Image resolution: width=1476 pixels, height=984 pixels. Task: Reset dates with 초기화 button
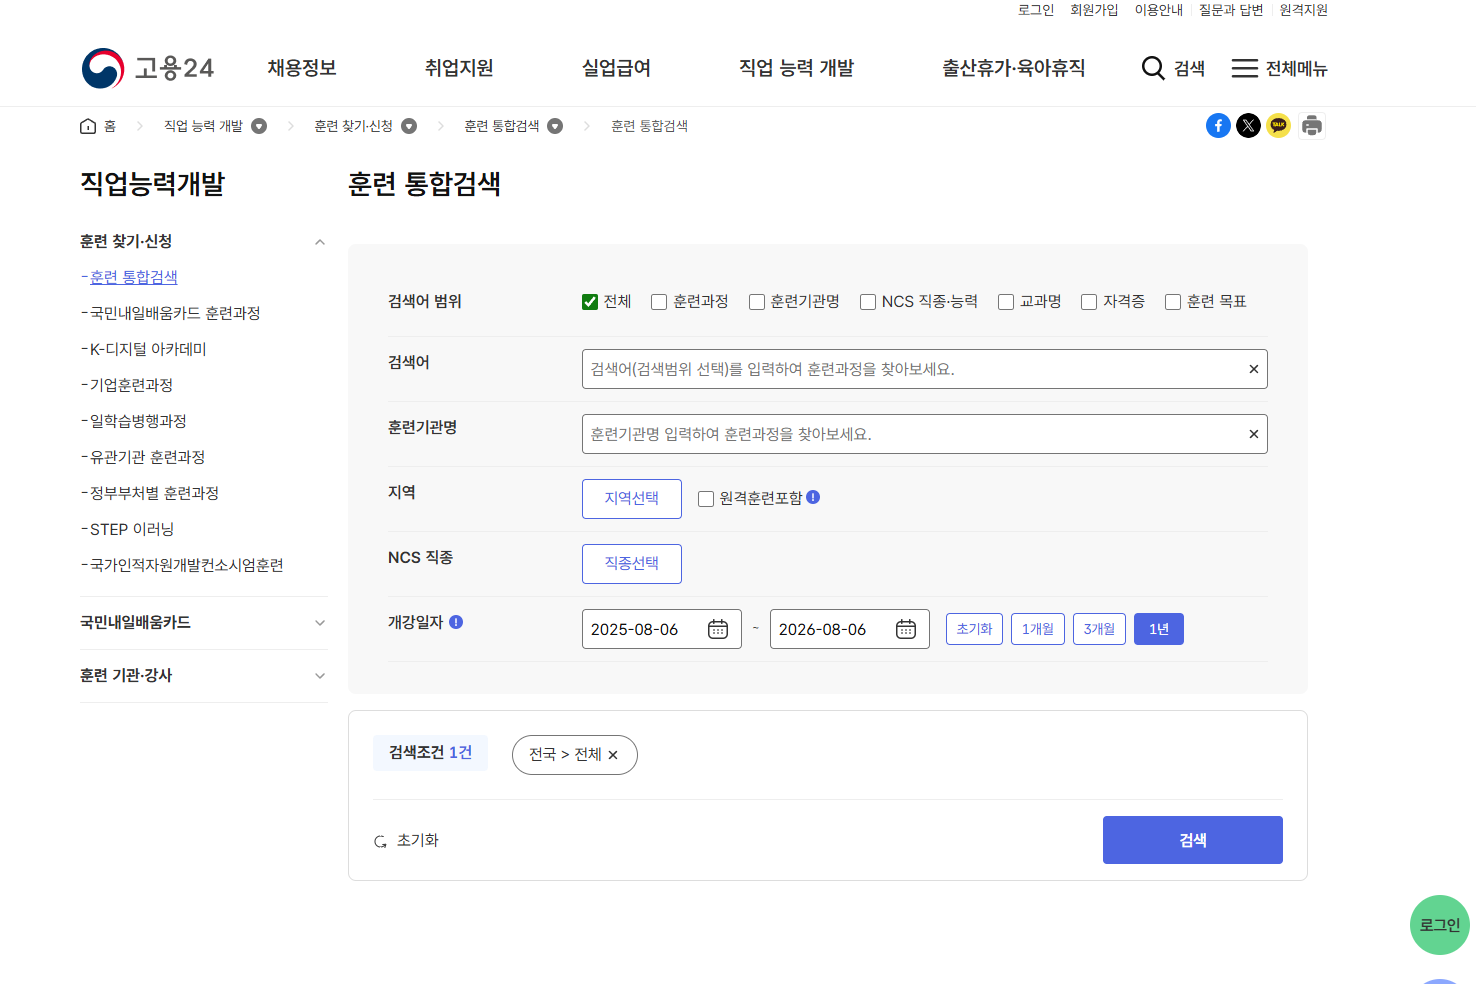coord(974,629)
